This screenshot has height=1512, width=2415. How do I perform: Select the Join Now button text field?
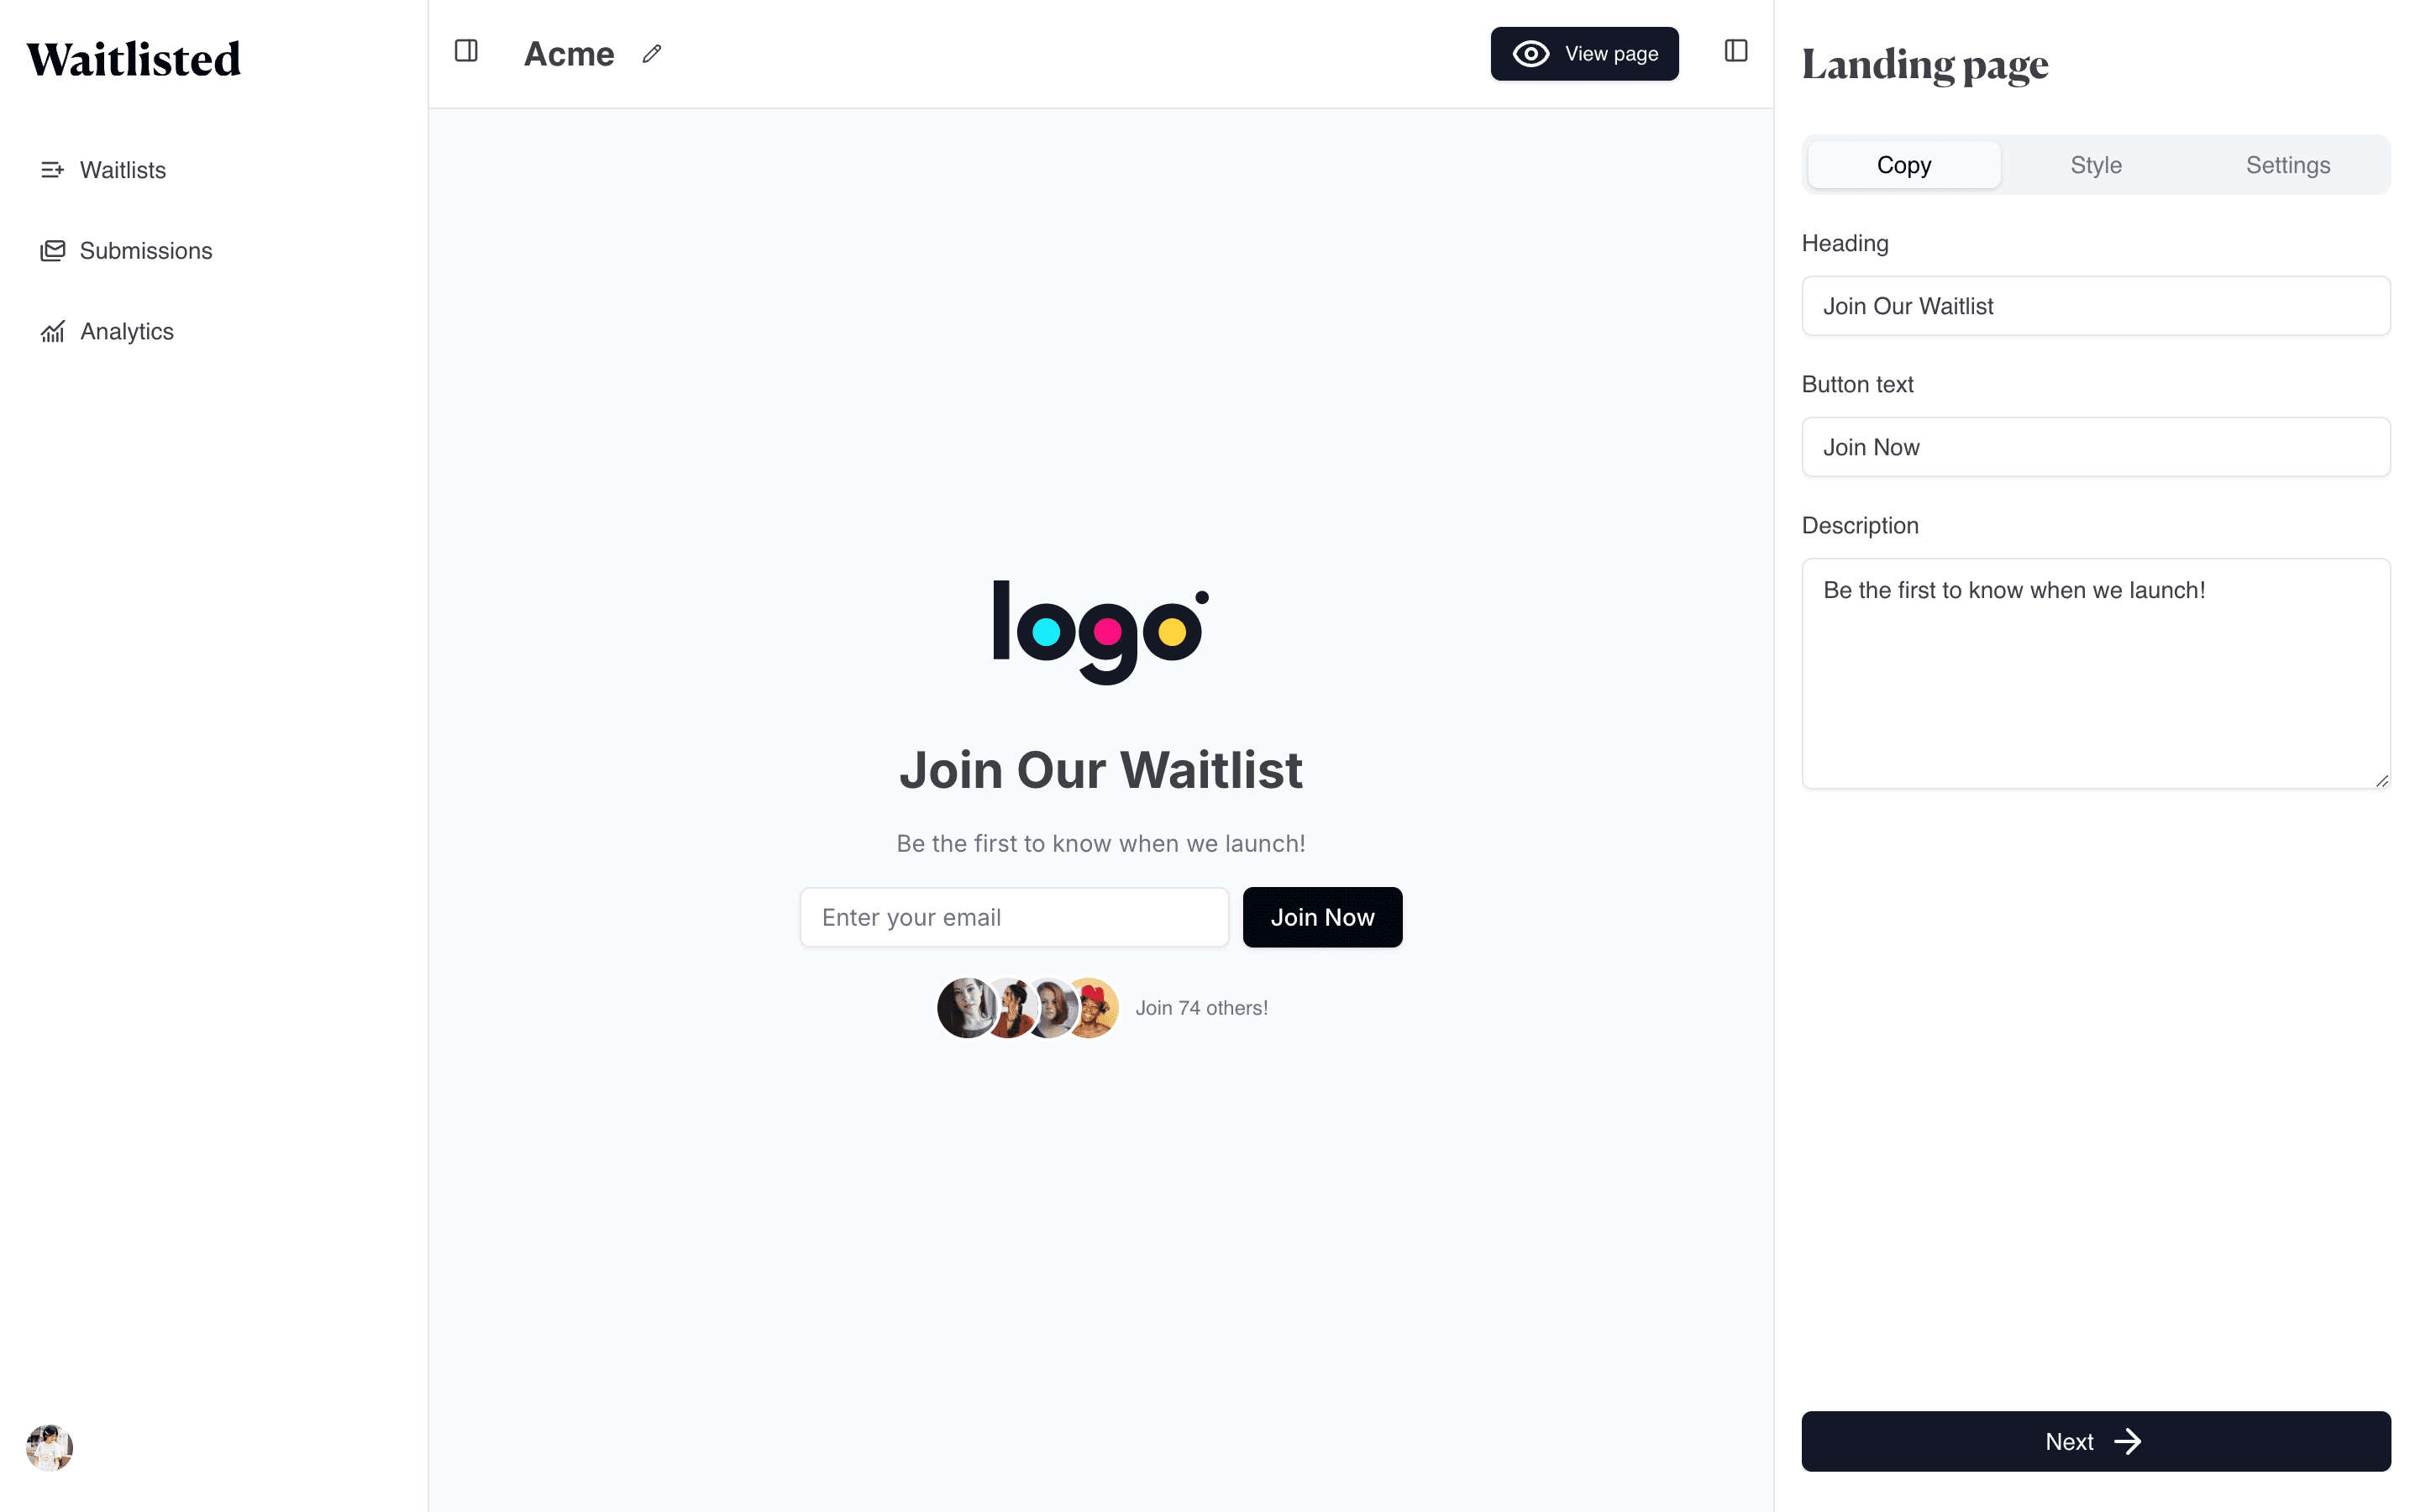coord(2097,446)
